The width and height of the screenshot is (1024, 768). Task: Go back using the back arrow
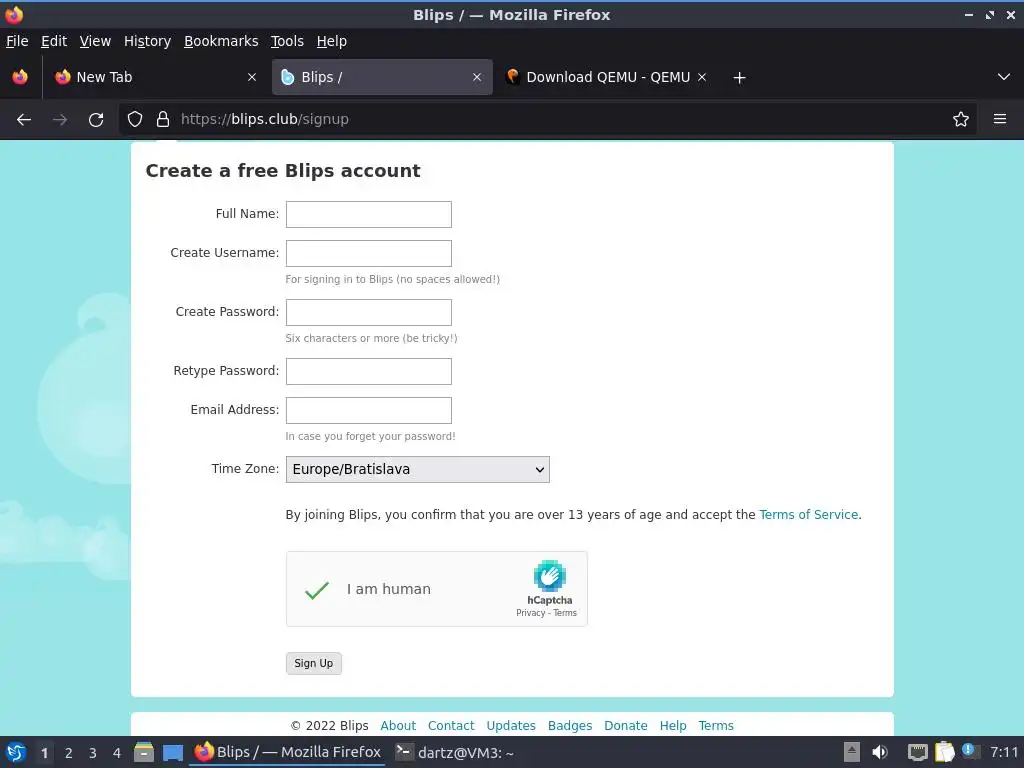pos(24,120)
